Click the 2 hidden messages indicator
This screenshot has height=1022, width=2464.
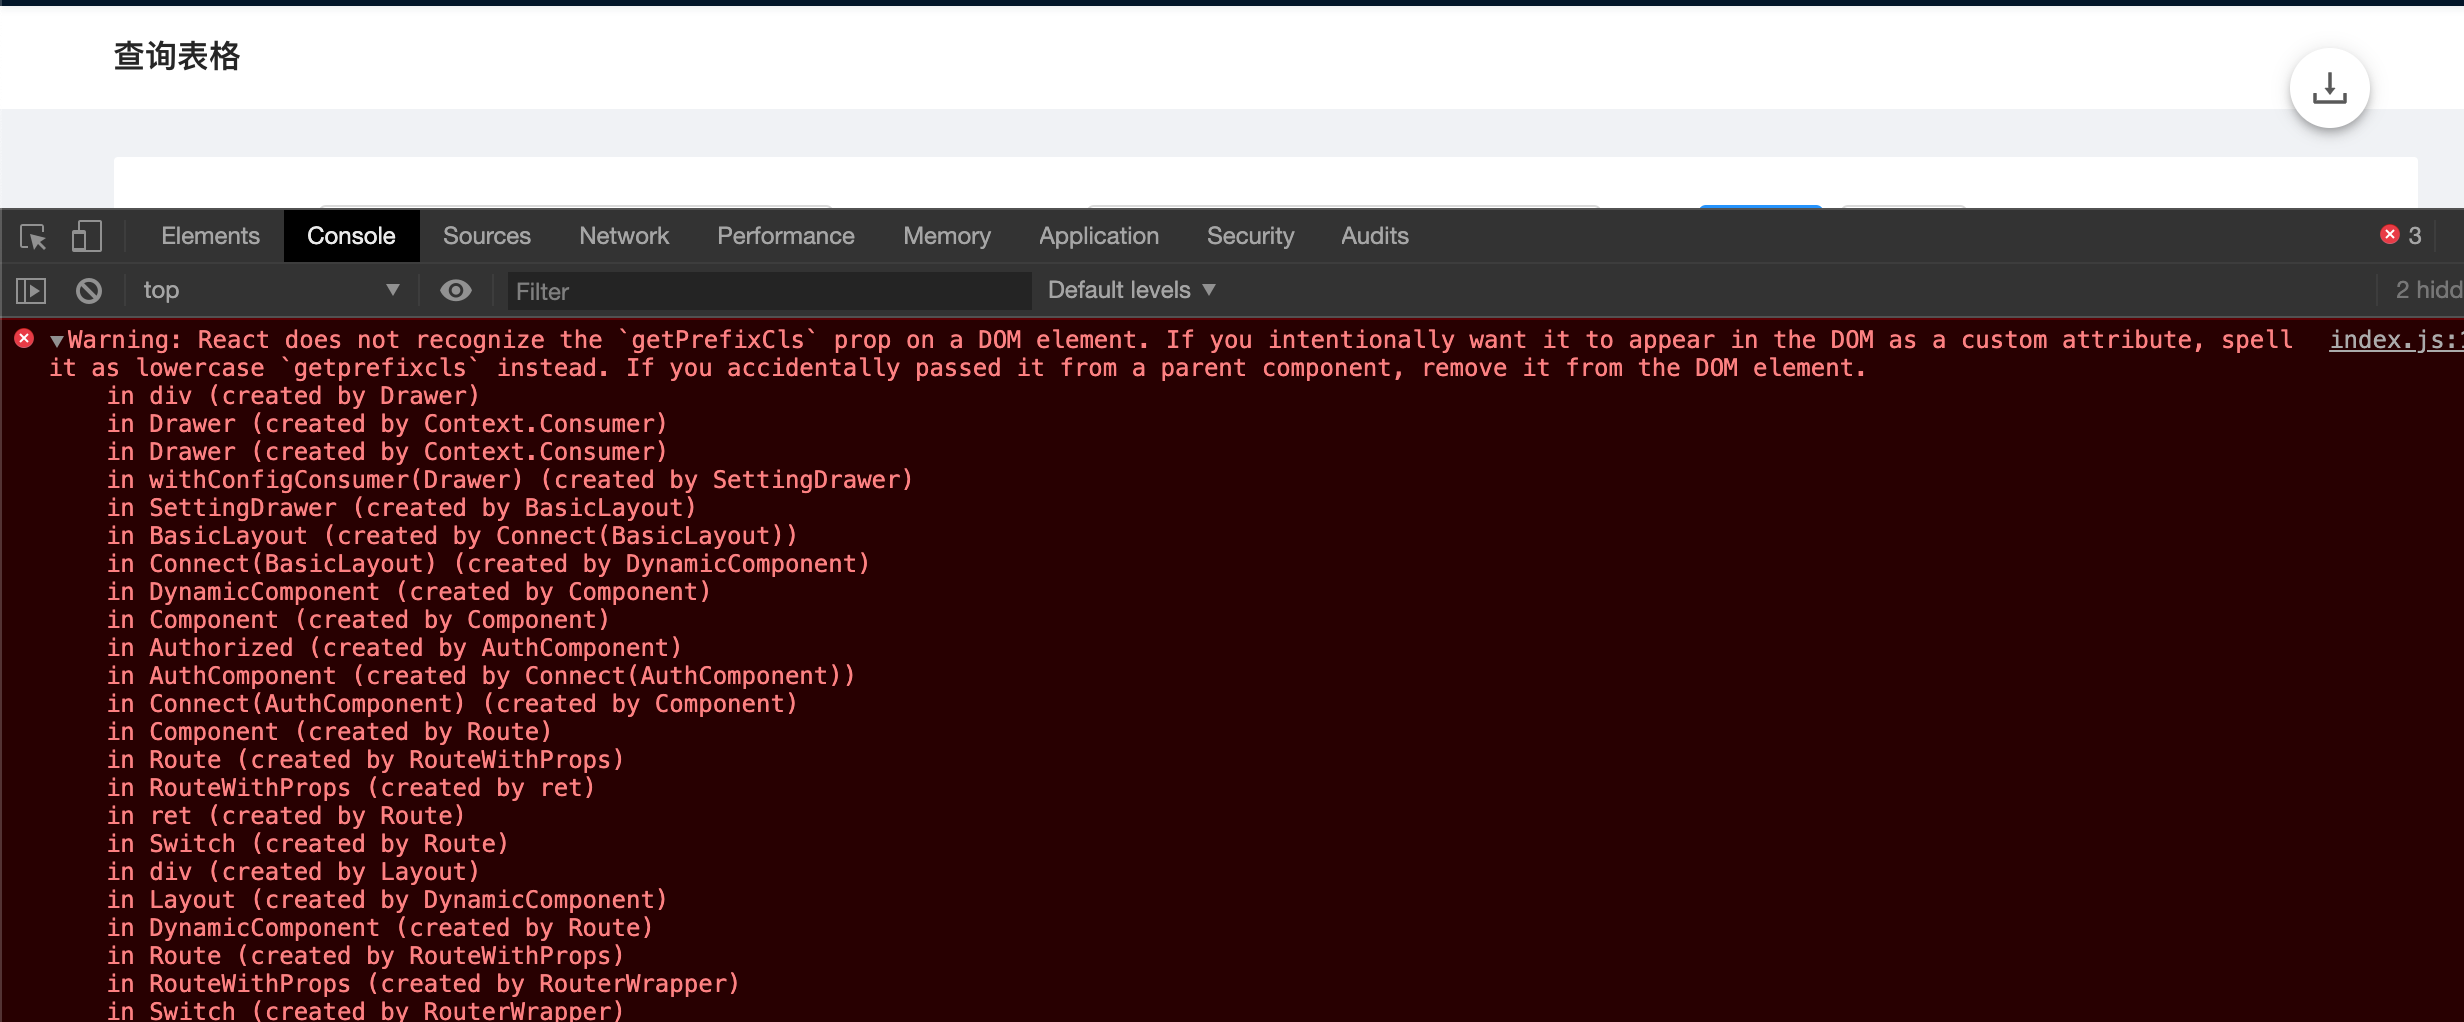coord(2428,290)
